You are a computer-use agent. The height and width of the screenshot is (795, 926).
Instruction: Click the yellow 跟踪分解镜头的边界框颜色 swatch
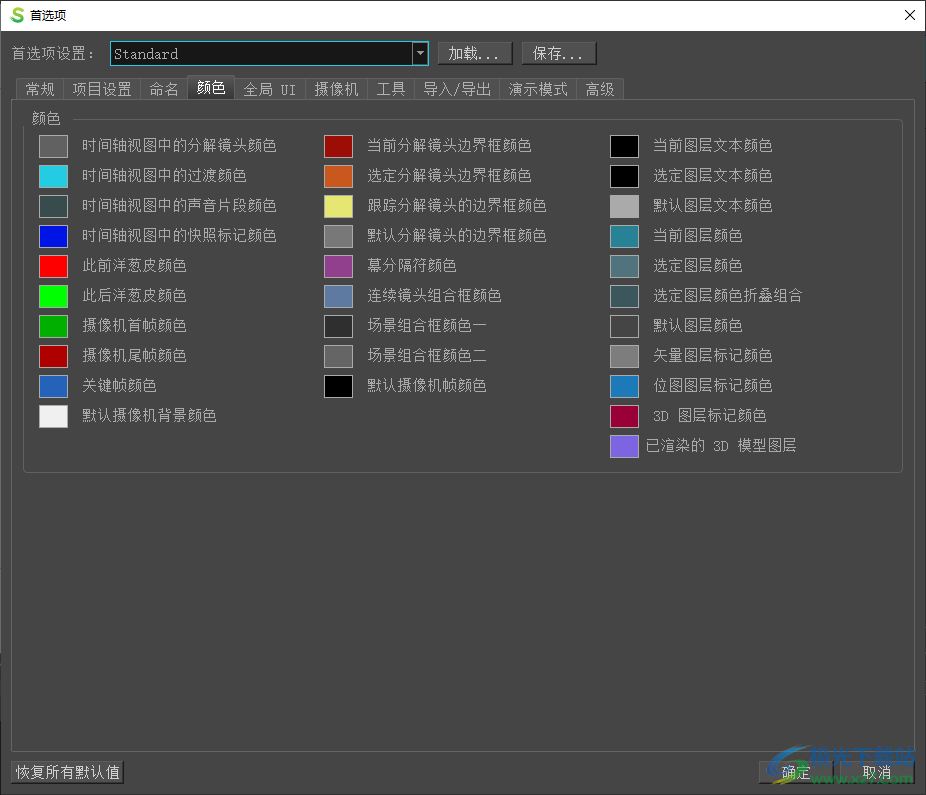point(338,206)
